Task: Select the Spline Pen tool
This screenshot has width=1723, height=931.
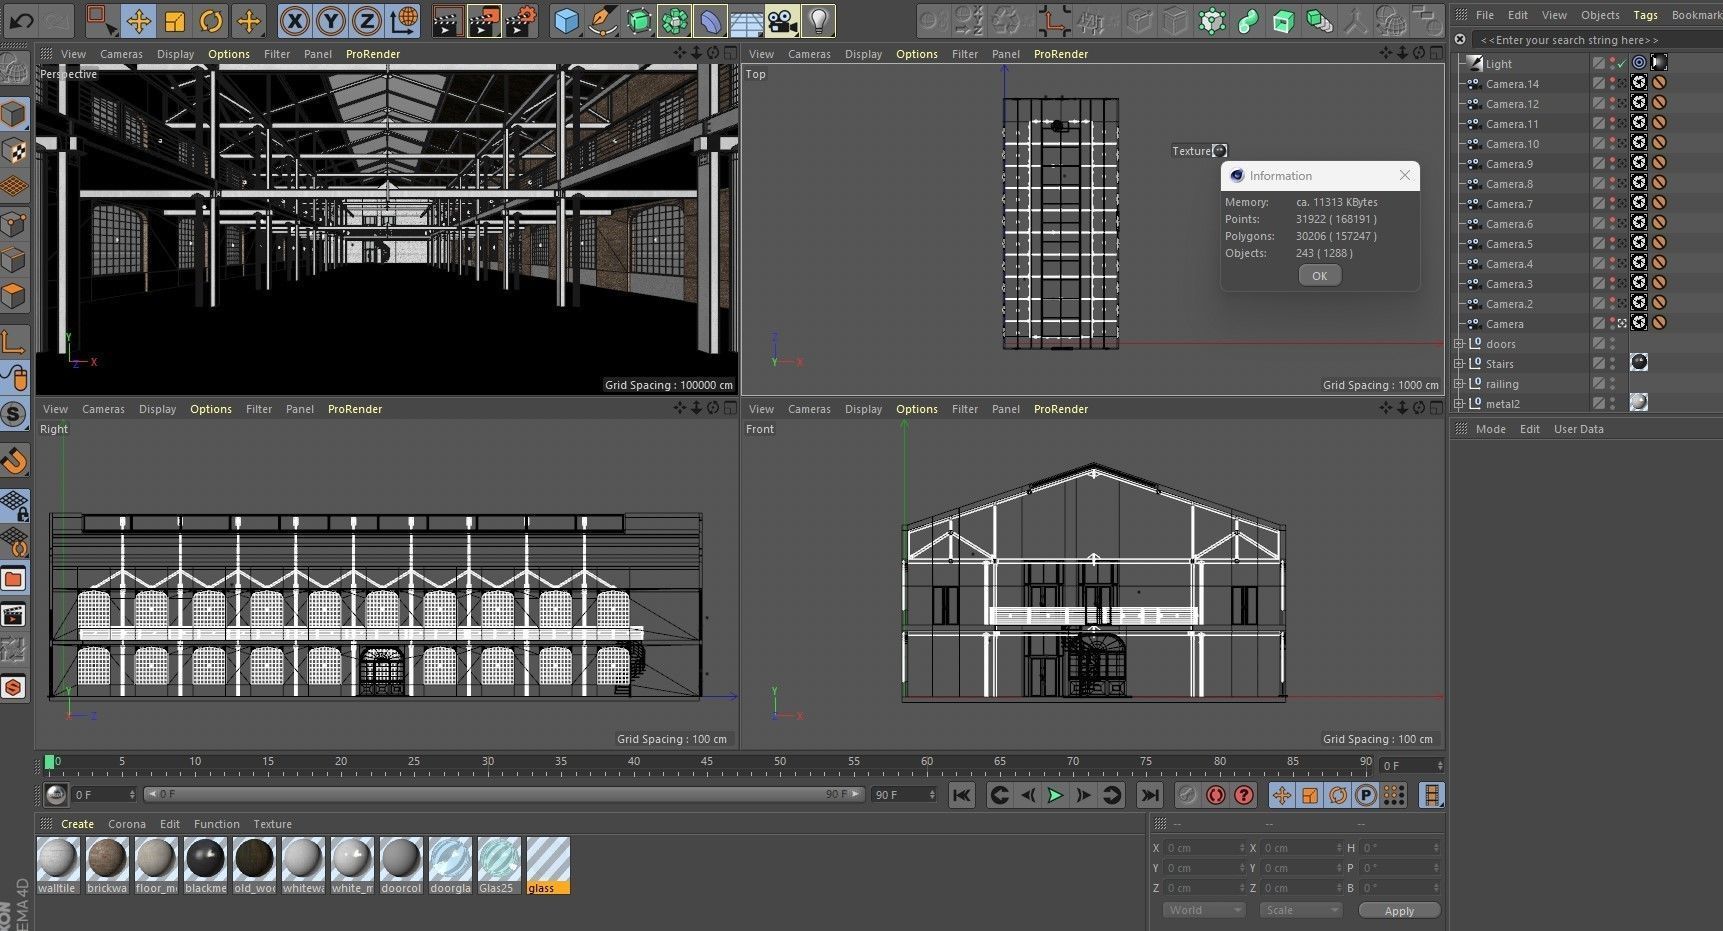Action: tap(603, 20)
